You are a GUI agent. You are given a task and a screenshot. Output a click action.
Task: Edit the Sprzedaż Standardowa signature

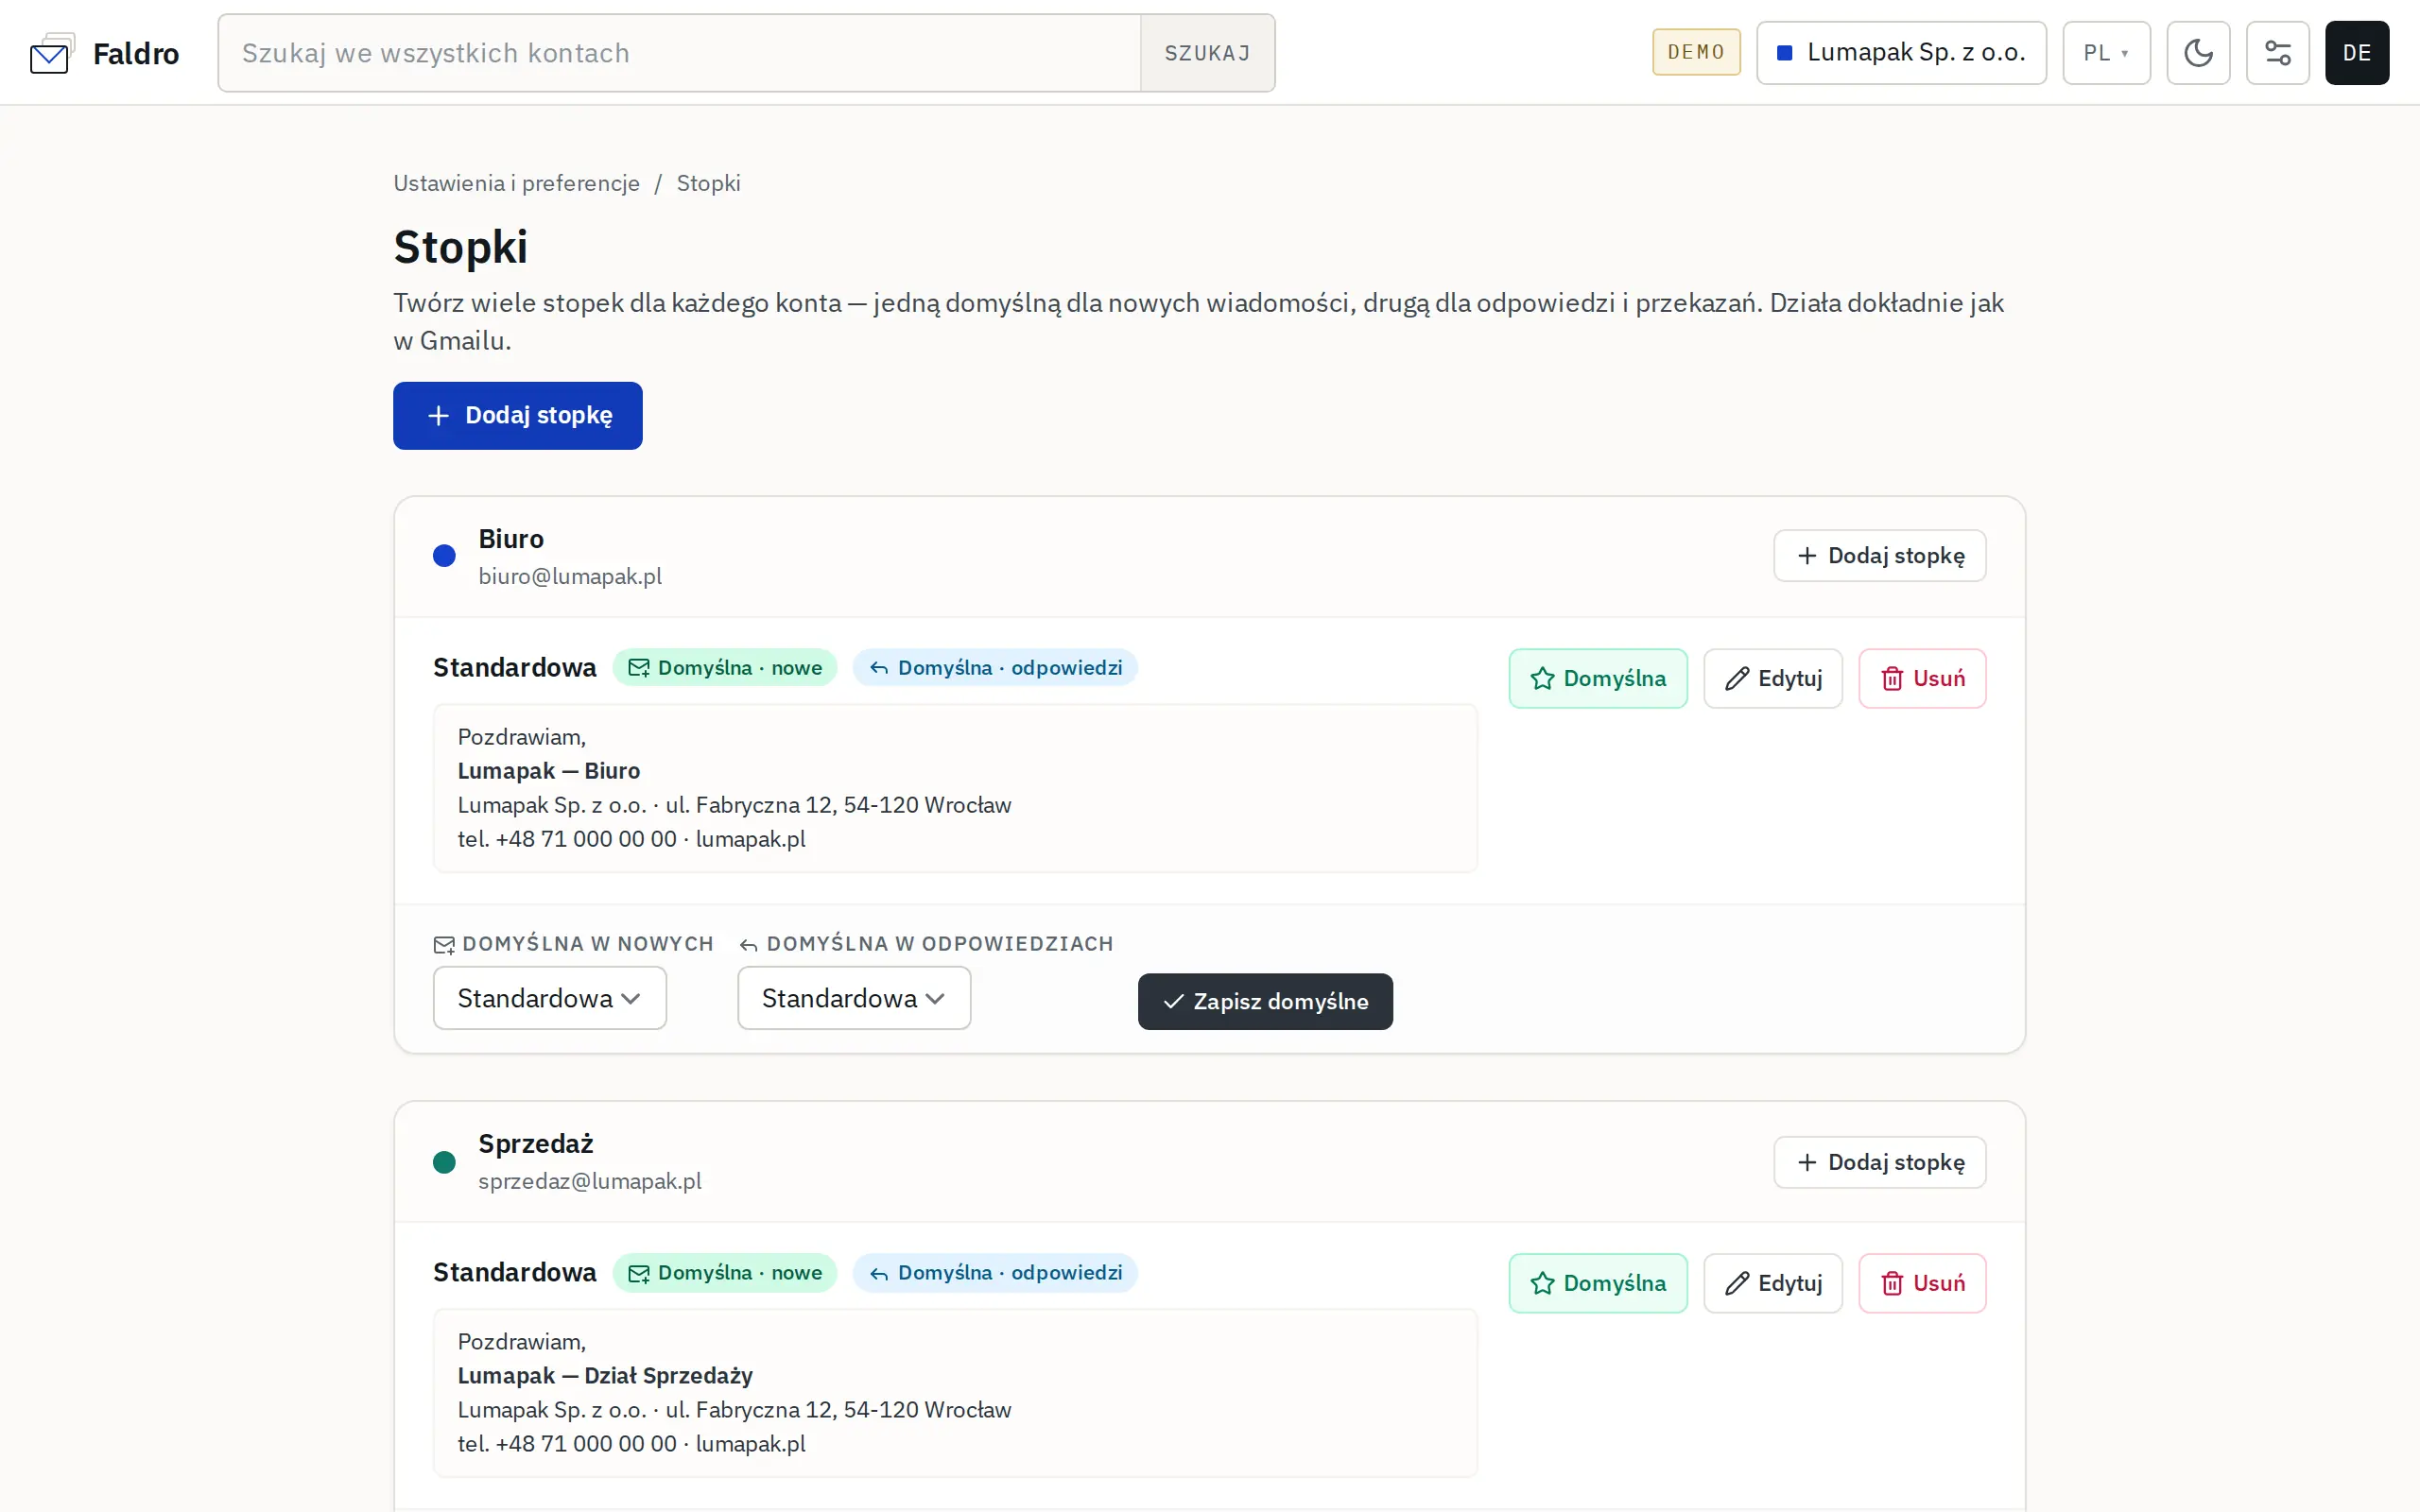click(1773, 1283)
